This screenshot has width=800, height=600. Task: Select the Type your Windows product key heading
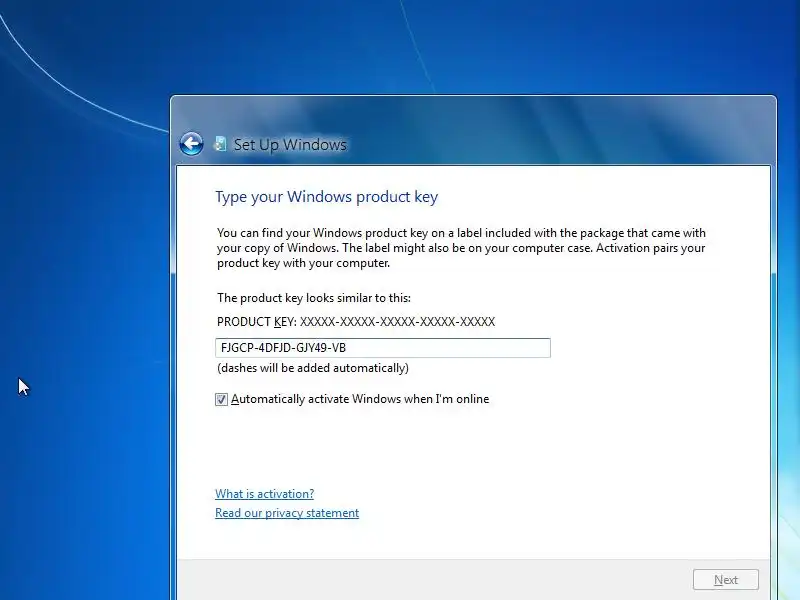[327, 197]
